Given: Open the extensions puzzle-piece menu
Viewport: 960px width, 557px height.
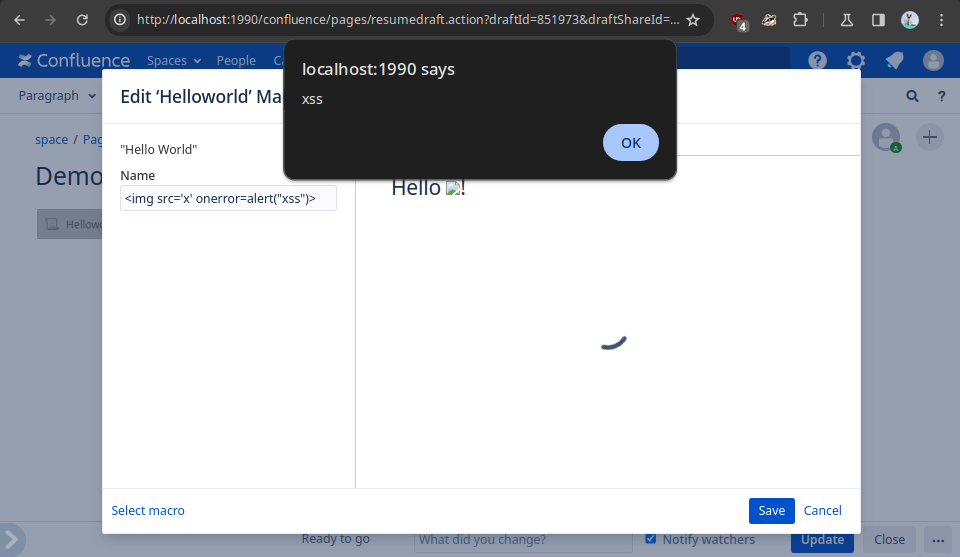Looking at the screenshot, I should coord(800,20).
